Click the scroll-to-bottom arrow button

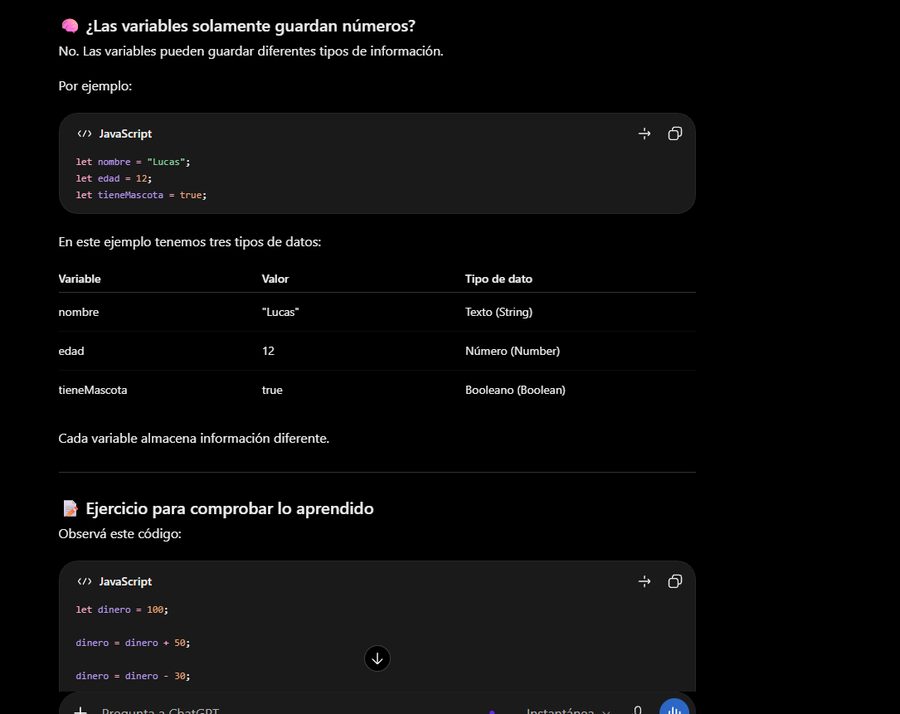click(377, 658)
